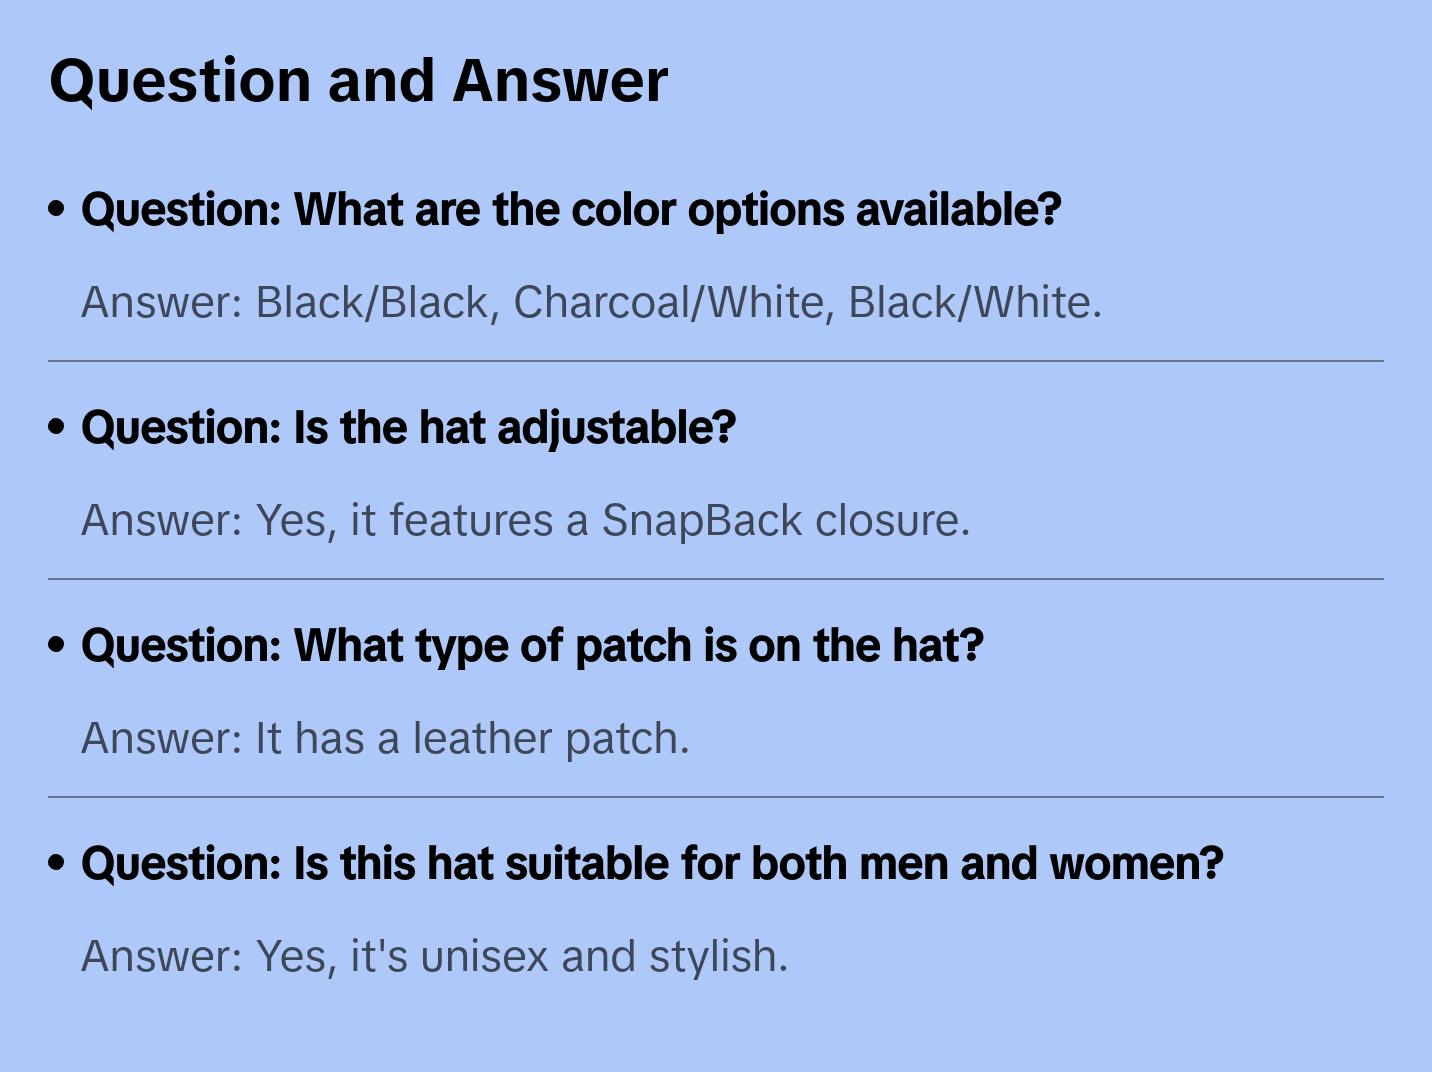
Task: Click the bullet beside the color options question
Action: 57,209
